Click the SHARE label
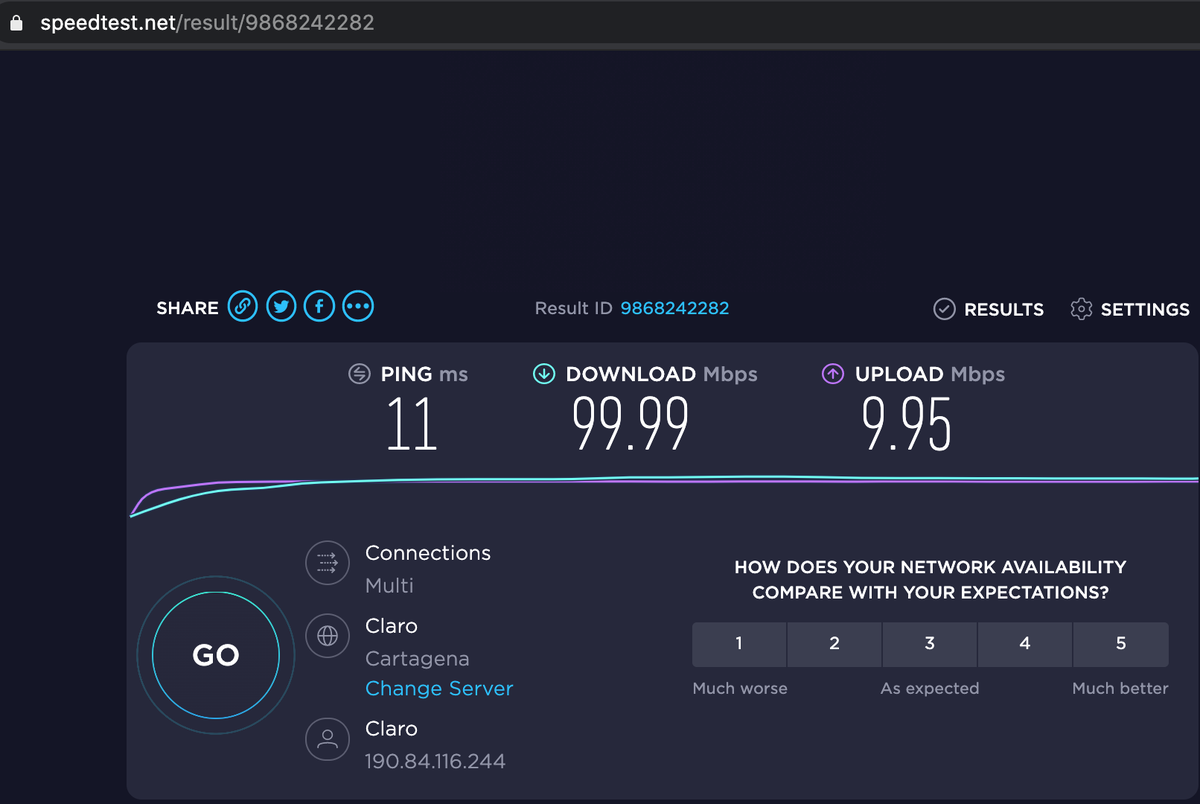Image resolution: width=1200 pixels, height=804 pixels. pos(187,308)
